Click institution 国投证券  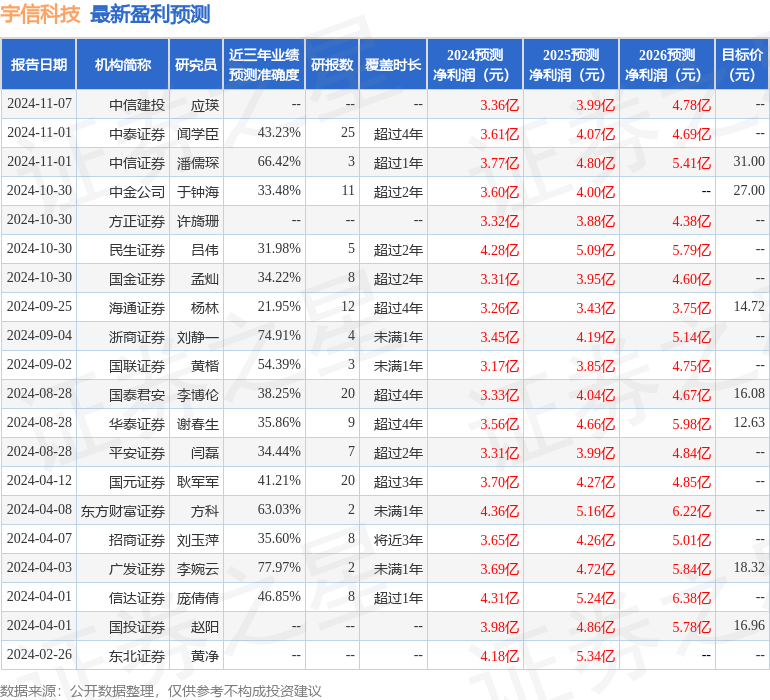(137, 627)
